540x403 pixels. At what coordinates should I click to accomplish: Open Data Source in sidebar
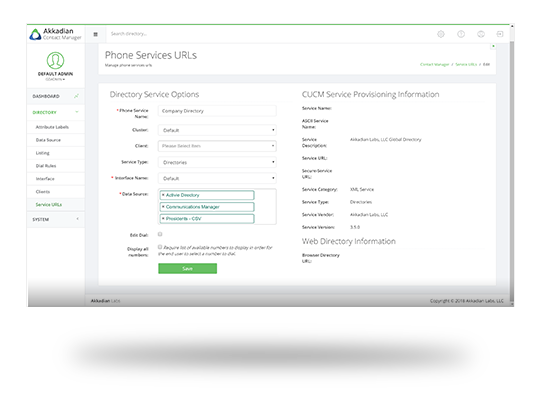[x=56, y=140]
